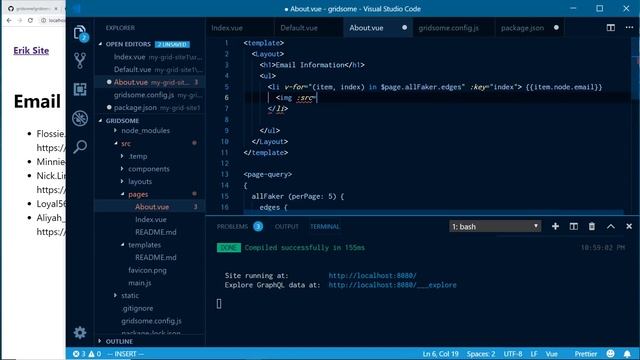Open the ___explore GraphQL link in terminal
This screenshot has width=640, height=360.
[392, 285]
